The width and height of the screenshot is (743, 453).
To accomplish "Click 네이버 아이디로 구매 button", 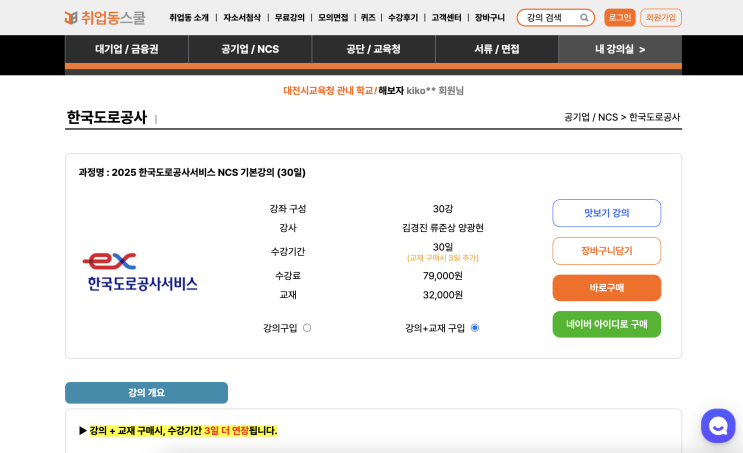I will (x=607, y=324).
